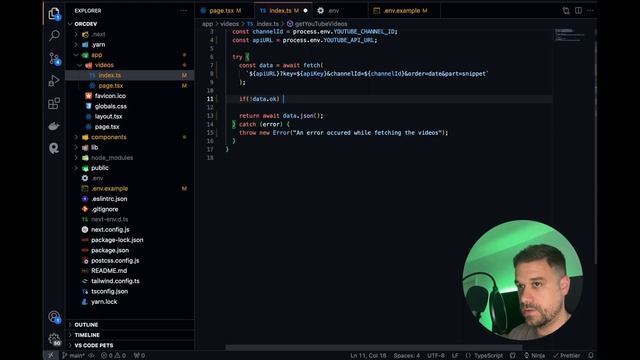Click errors and warnings count in status bar
The height and width of the screenshot is (360, 640).
coord(113,356)
